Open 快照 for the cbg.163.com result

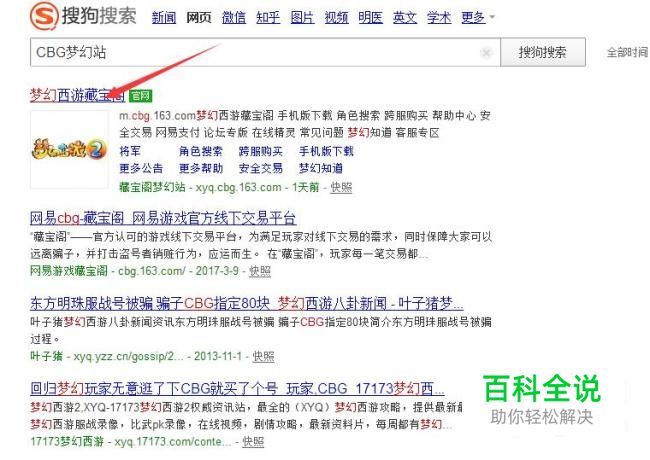point(260,271)
